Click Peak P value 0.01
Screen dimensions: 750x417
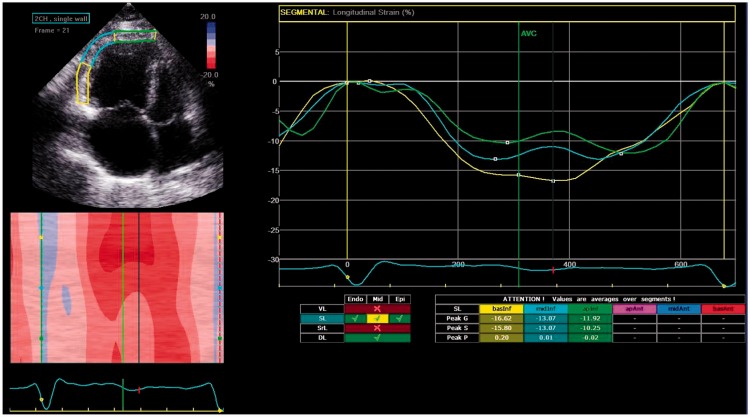546,338
